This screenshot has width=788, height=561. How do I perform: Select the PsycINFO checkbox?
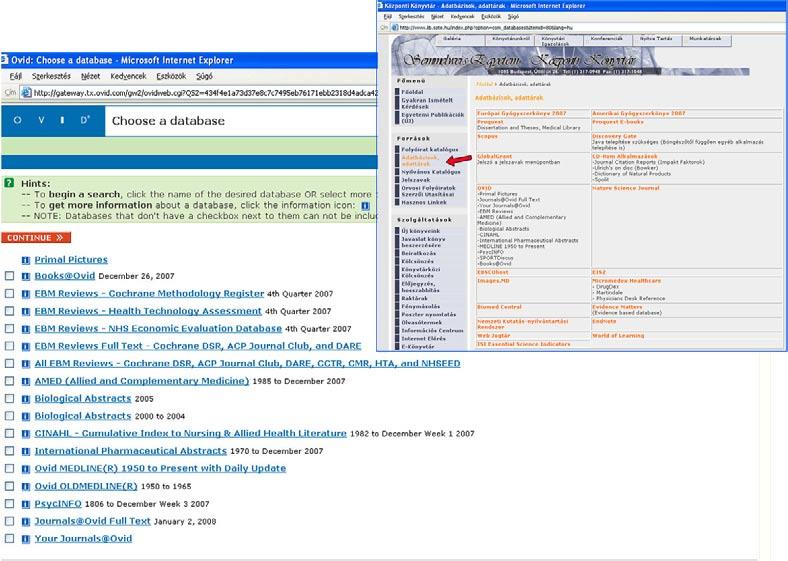9,504
